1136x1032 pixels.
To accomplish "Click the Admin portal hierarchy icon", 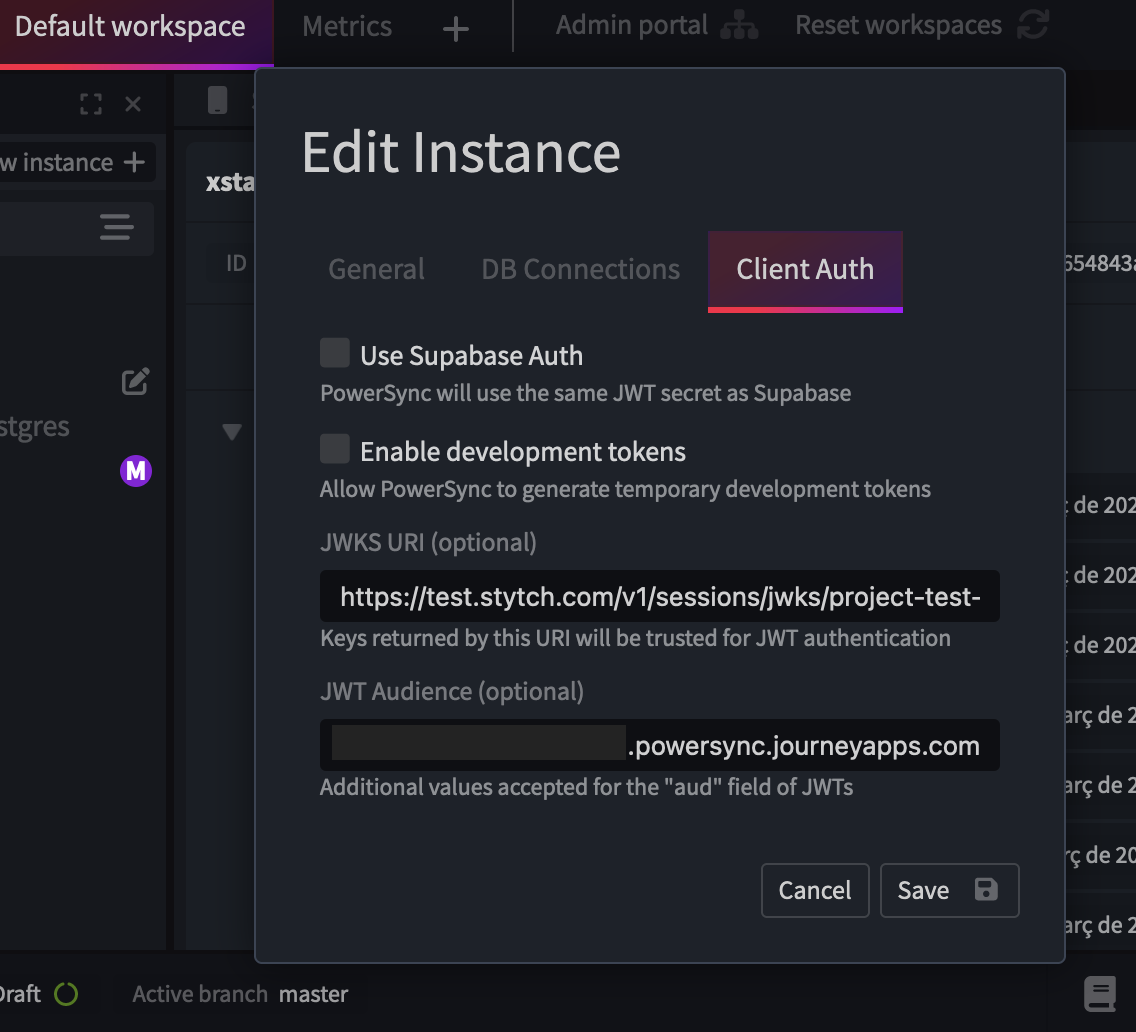I will pyautogui.click(x=739, y=25).
